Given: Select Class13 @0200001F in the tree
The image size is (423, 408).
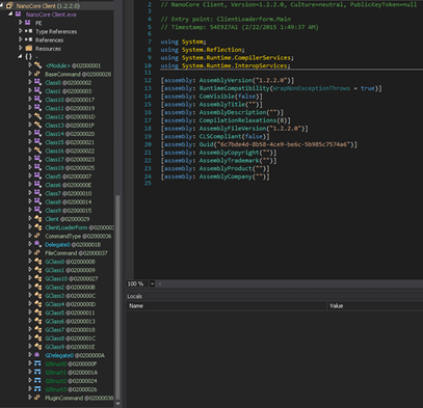Looking at the screenshot, I should pos(70,125).
